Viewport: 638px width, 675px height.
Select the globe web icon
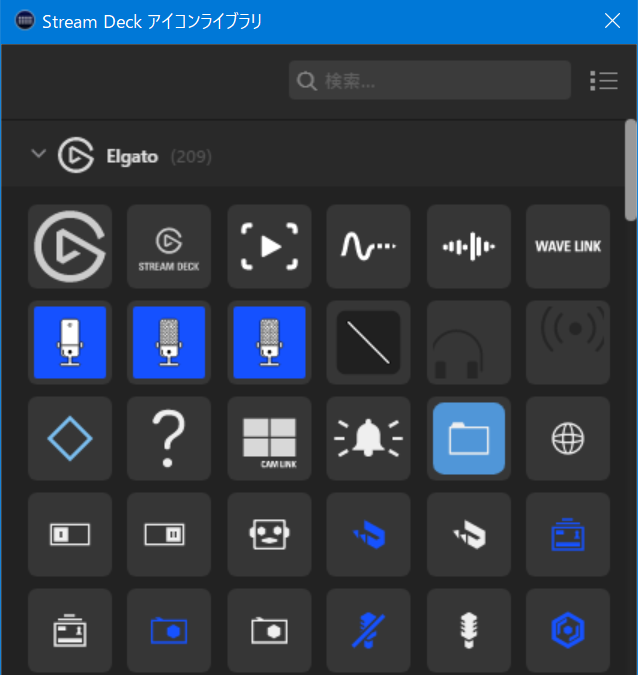click(568, 438)
